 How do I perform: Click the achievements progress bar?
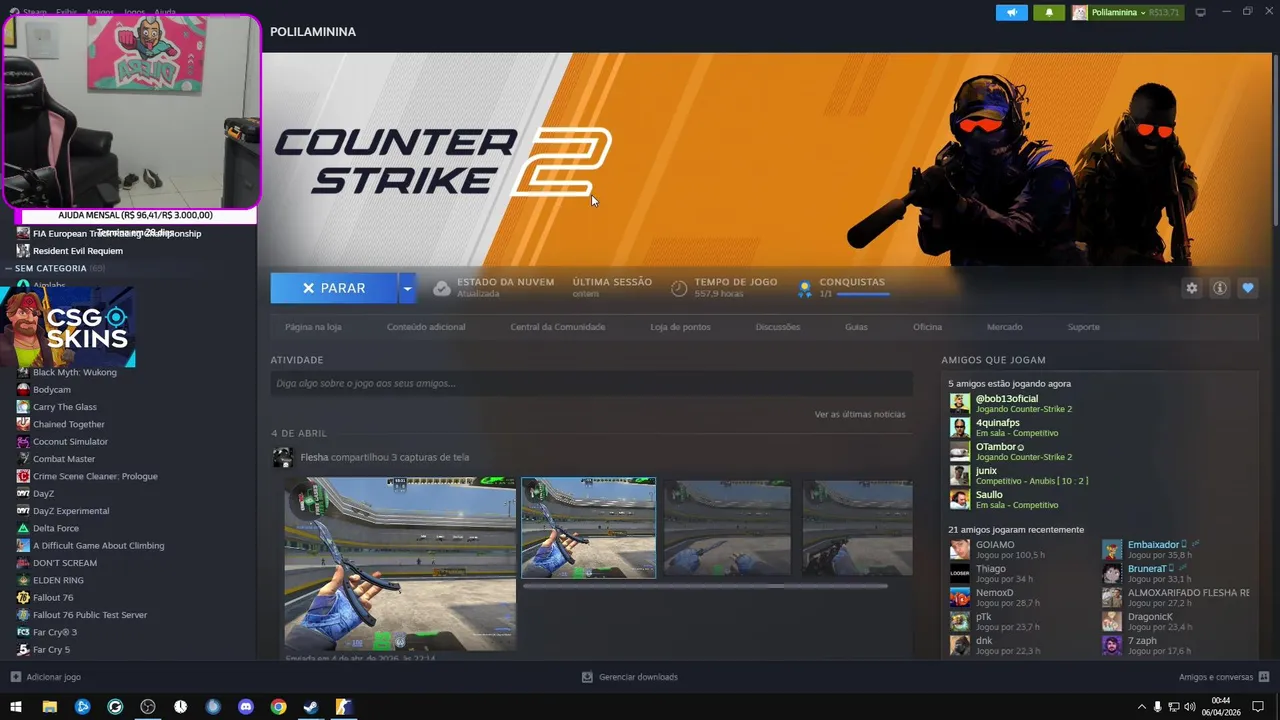(863, 294)
